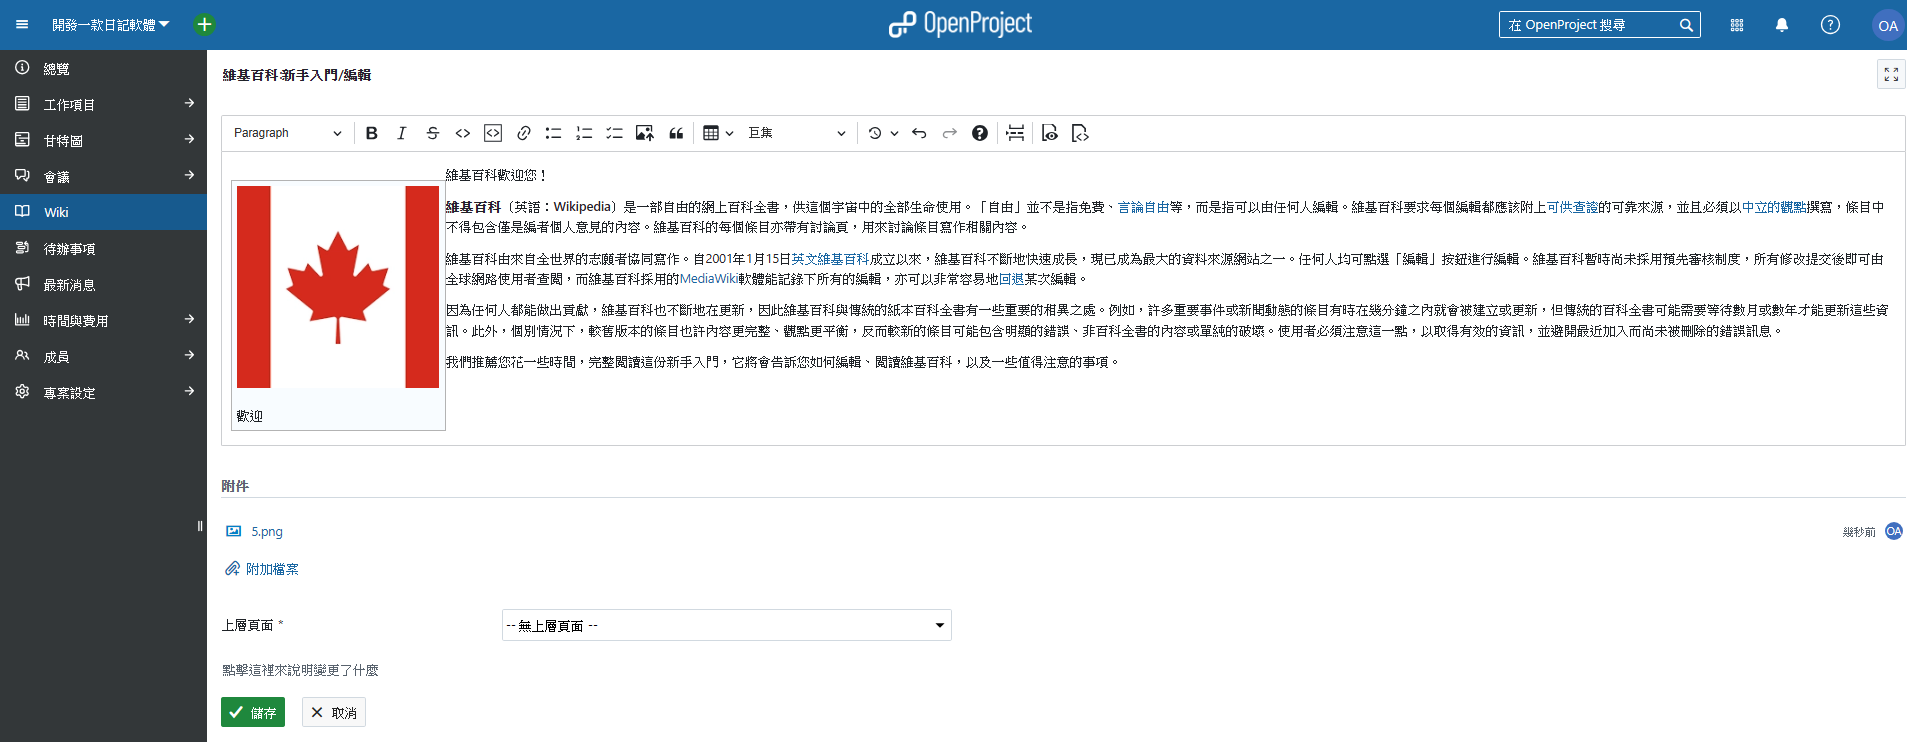Switch to Markdown source mode
1907x742 pixels.
[x=1080, y=133]
